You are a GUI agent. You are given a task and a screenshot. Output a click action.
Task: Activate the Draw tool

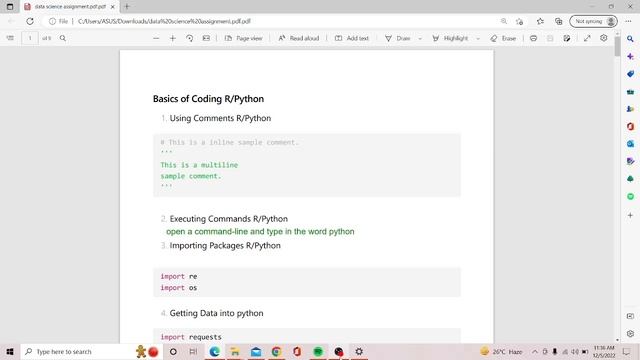point(398,38)
